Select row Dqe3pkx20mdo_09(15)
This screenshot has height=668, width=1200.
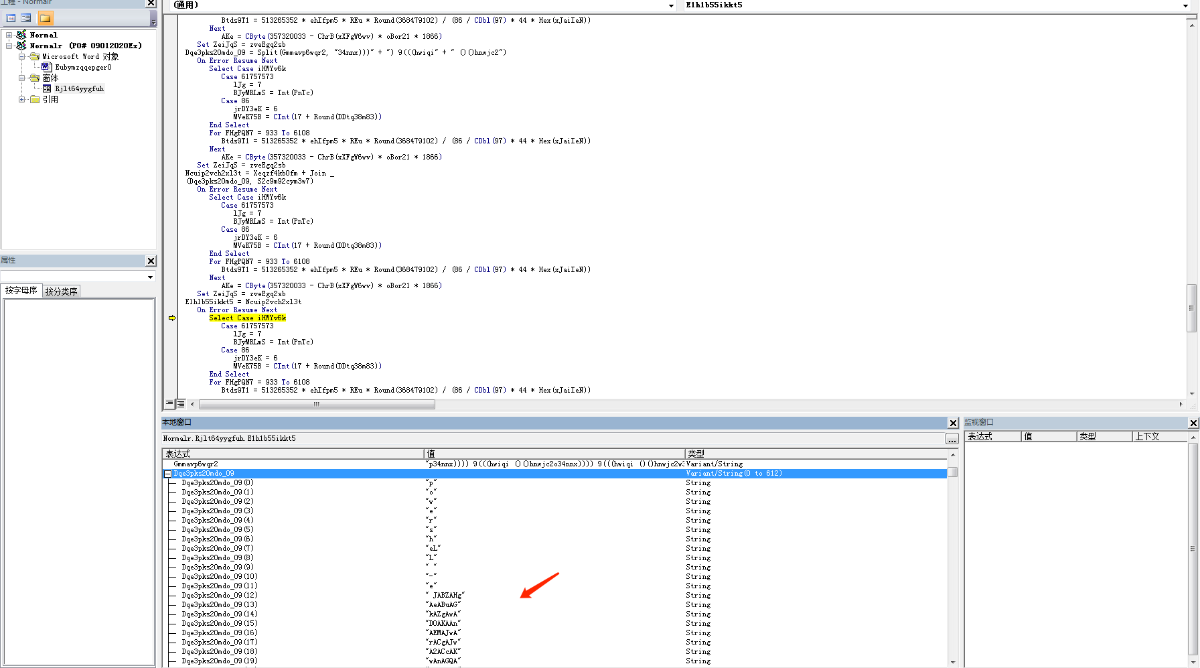(x=555, y=623)
